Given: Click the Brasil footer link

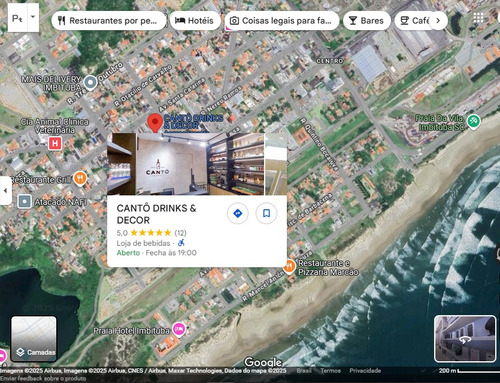Looking at the screenshot, I should point(304,370).
